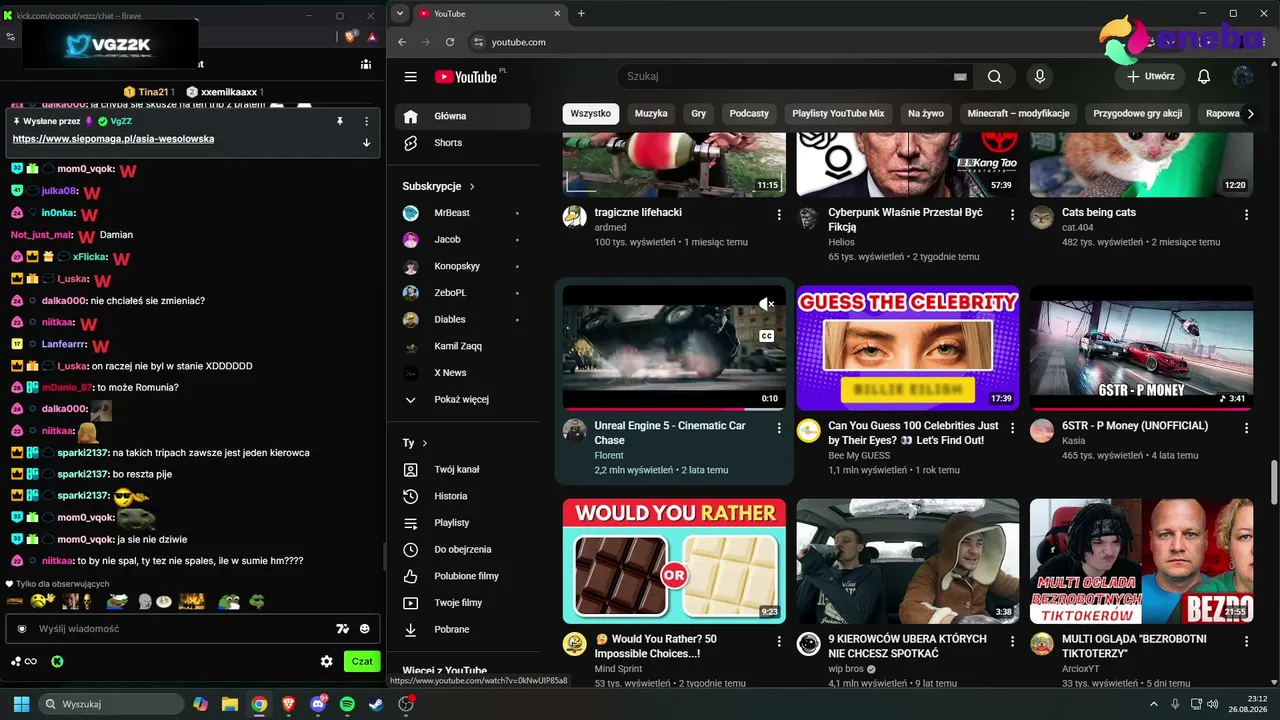Send message with the green Czat button
1280x720 pixels.
click(x=362, y=661)
